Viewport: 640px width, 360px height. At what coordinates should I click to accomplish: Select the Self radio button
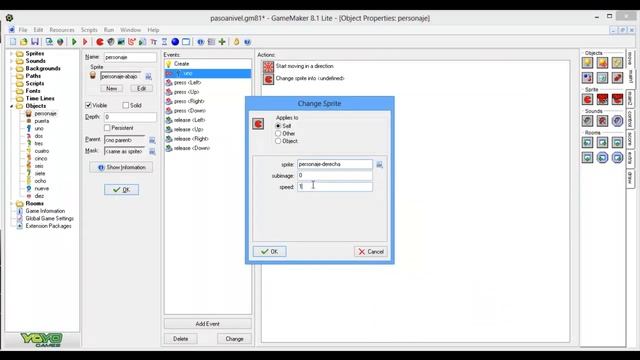278,126
